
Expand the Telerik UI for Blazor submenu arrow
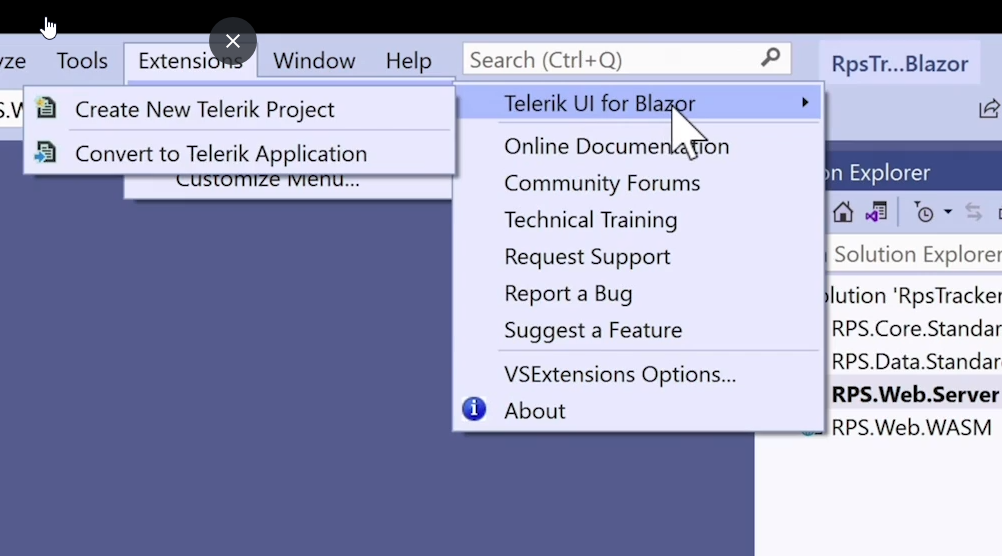tap(805, 102)
